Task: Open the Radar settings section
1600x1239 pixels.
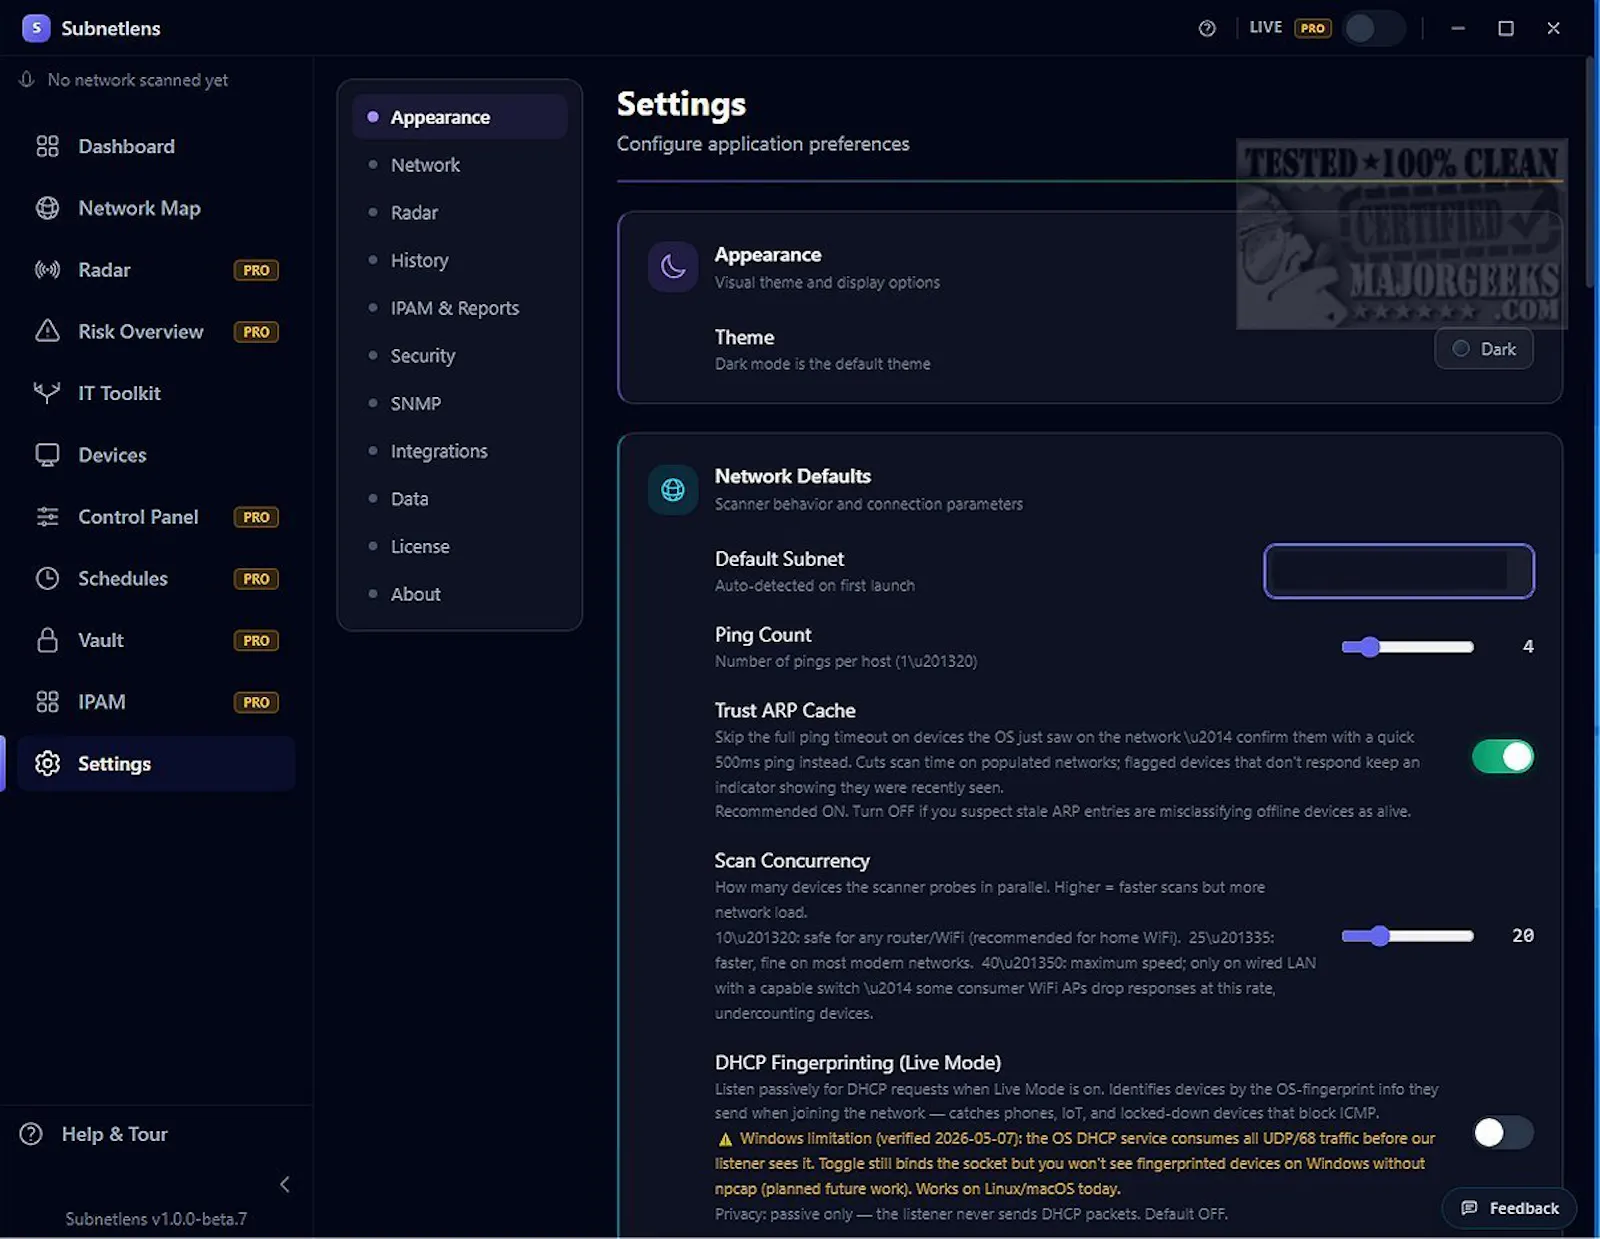Action: tap(460, 212)
